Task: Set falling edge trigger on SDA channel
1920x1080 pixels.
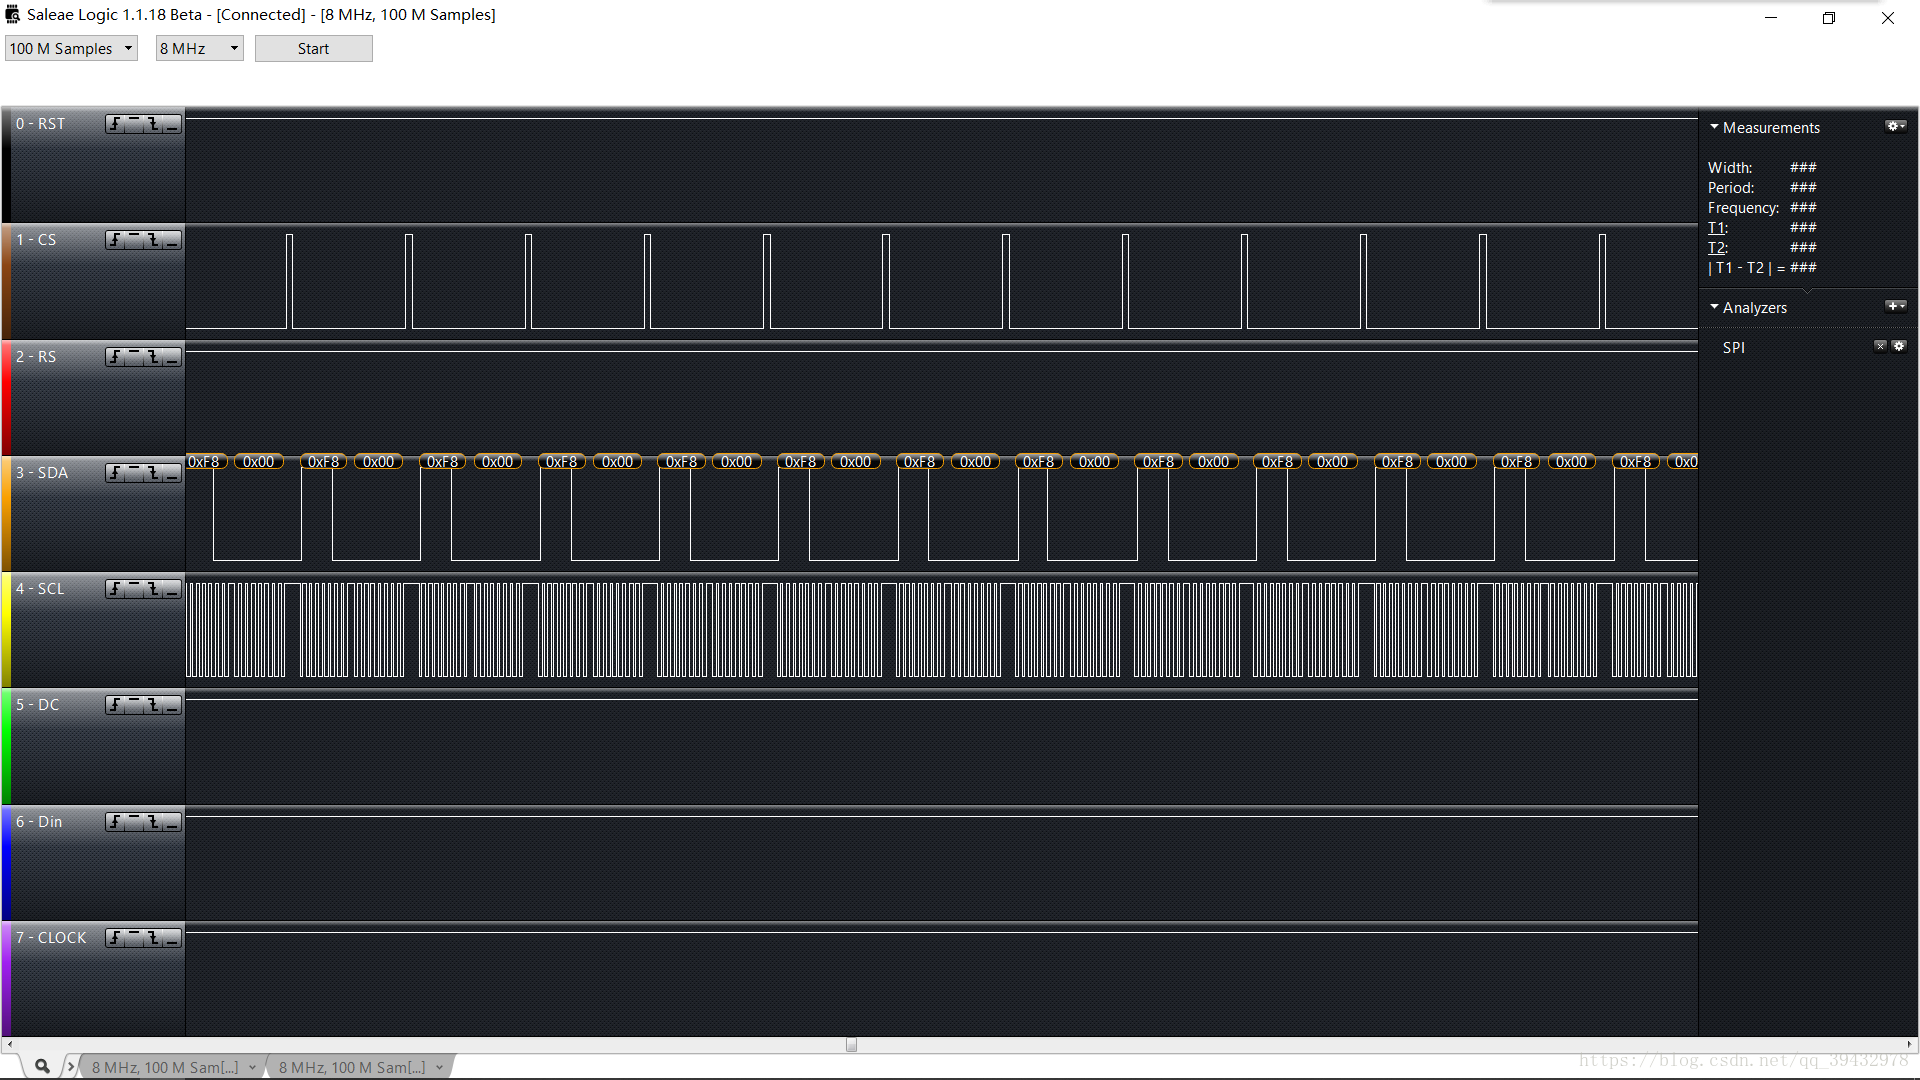Action: click(153, 473)
